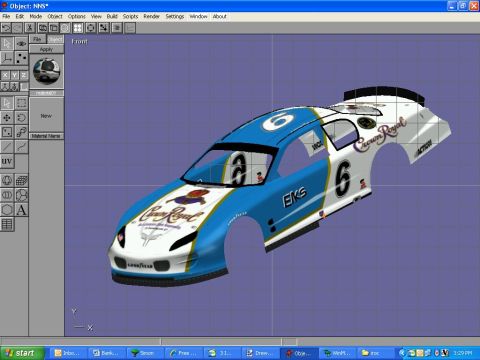Click the Paste icon in the toolbar
Viewport: 480px width, 360px height.
coord(54,28)
